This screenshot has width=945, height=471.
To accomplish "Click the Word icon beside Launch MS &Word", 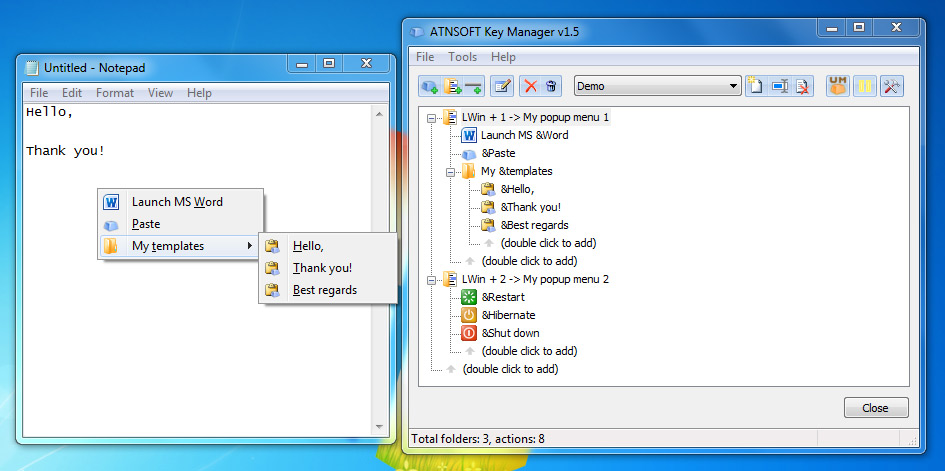I will [x=468, y=135].
